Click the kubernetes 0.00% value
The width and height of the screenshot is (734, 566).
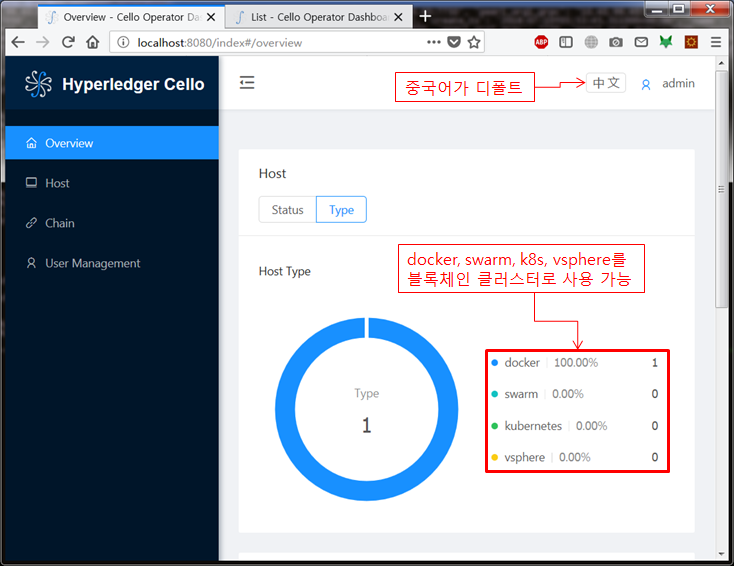tap(591, 426)
